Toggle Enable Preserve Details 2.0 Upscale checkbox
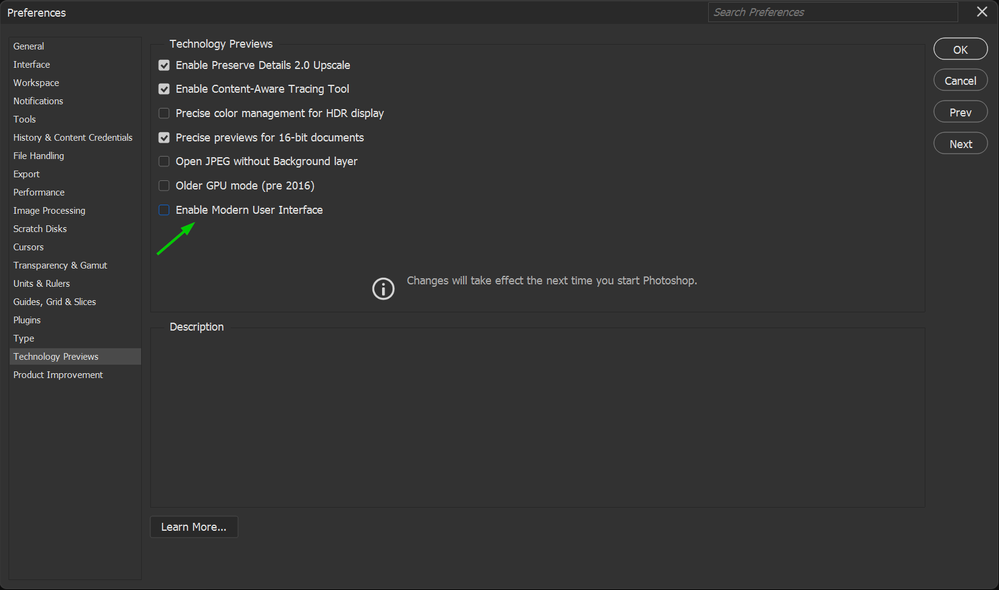 [x=164, y=65]
